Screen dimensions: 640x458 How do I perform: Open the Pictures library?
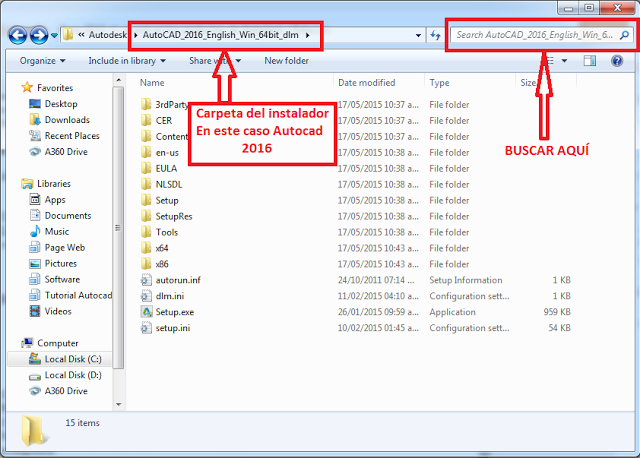pos(60,263)
